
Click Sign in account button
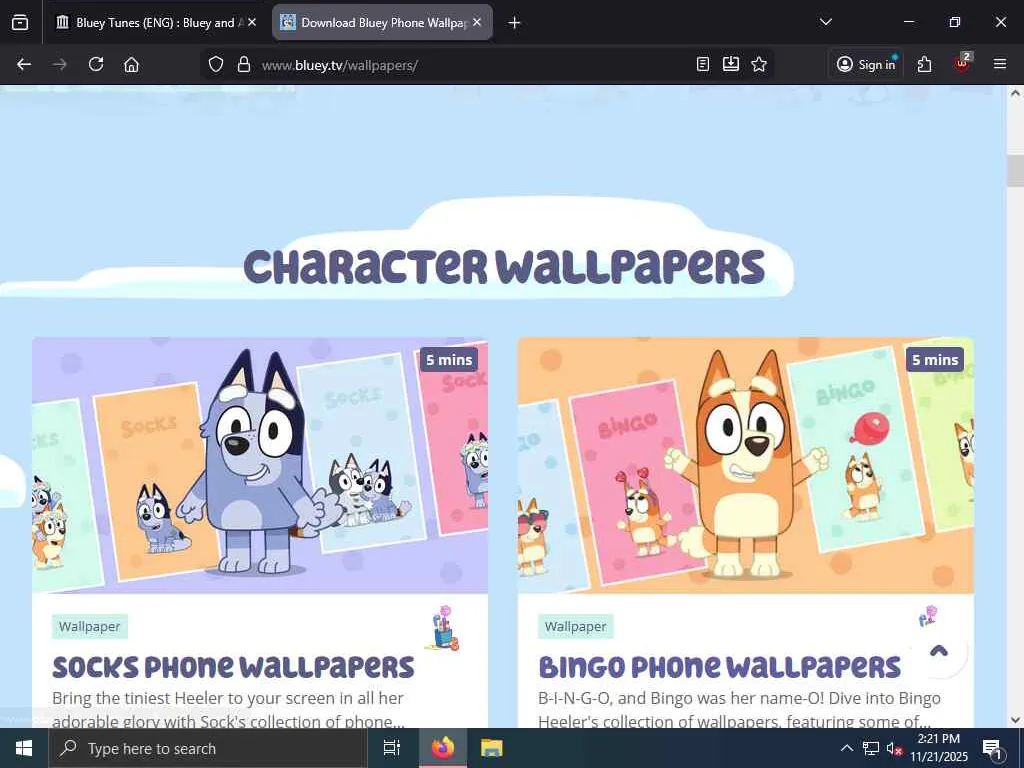click(x=866, y=64)
